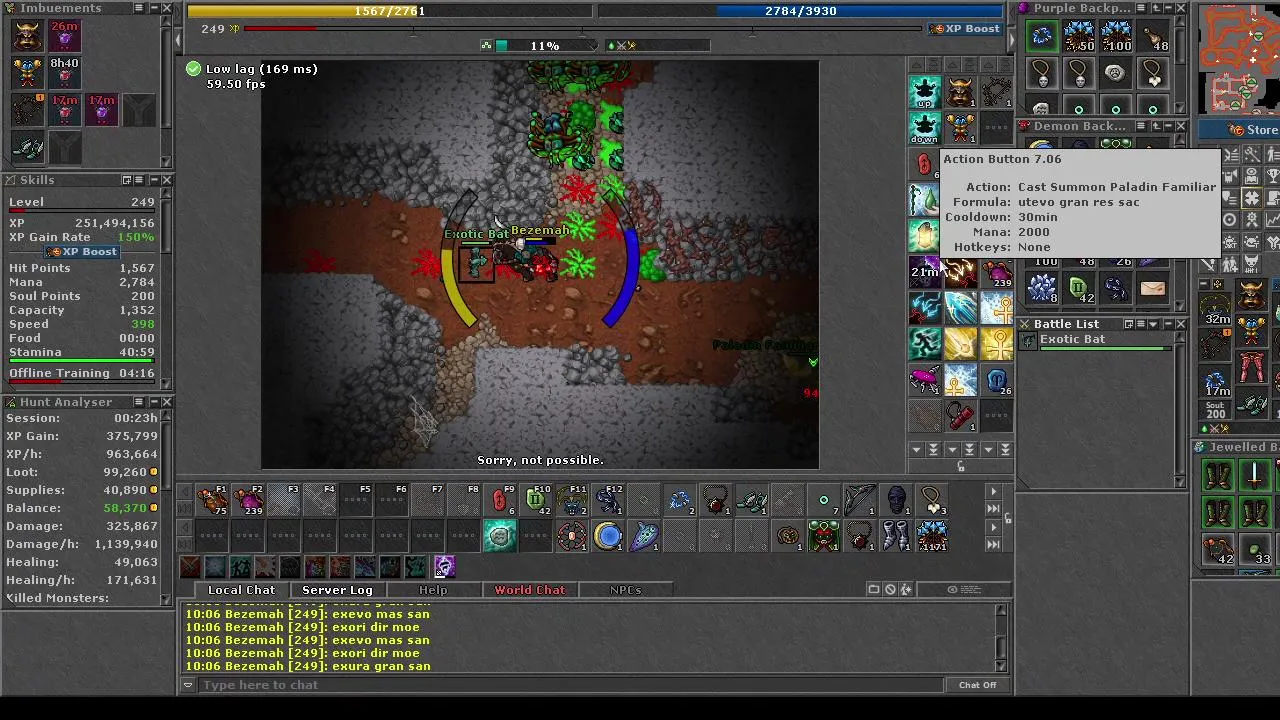Activate the F12 action bar slot
Screen dimensions: 1280x720
click(x=608, y=500)
